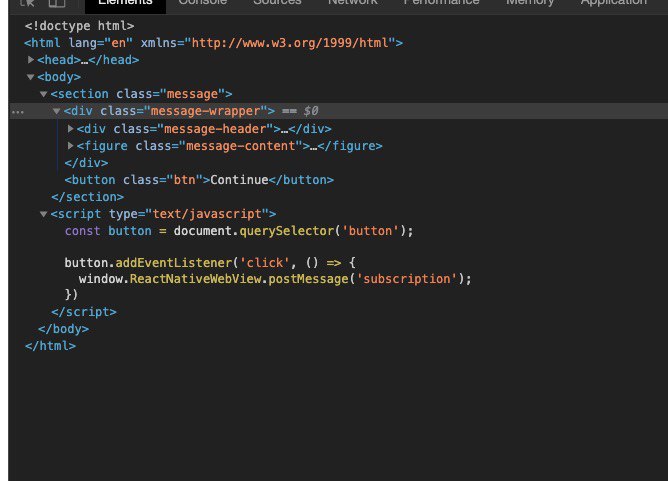Viewport: 668px width, 481px height.
Task: Click the "message-wrapper" class value
Action: [205, 111]
